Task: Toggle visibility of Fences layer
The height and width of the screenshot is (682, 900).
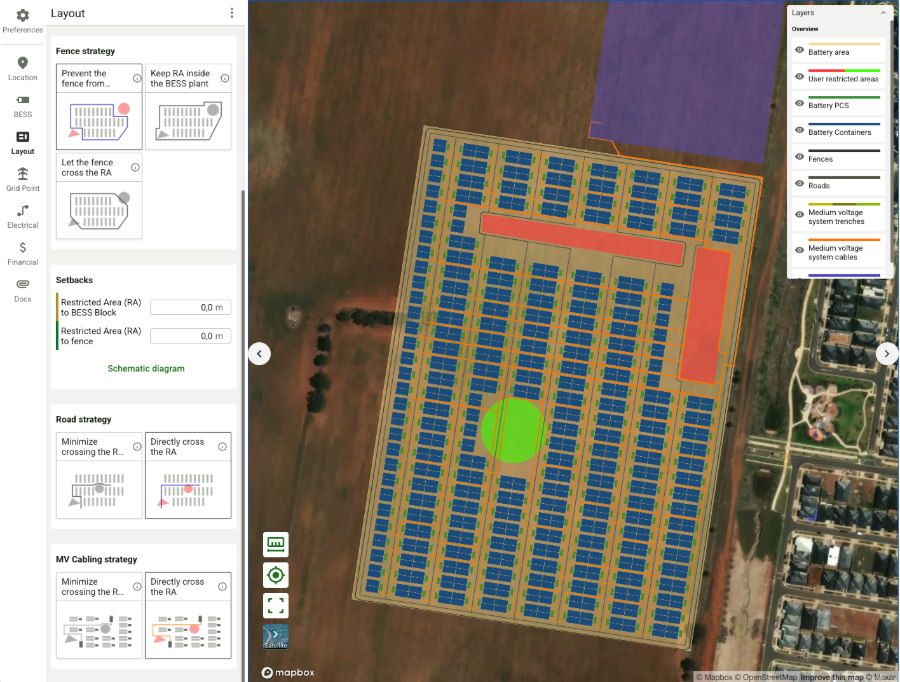Action: pos(799,157)
